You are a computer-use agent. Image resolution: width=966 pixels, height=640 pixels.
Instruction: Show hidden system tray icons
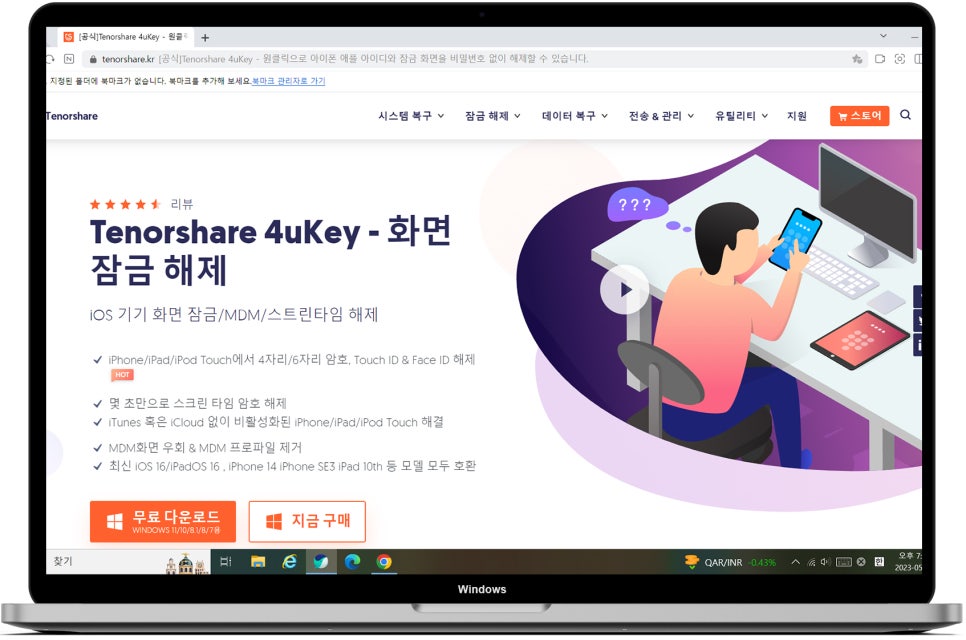[x=795, y=562]
